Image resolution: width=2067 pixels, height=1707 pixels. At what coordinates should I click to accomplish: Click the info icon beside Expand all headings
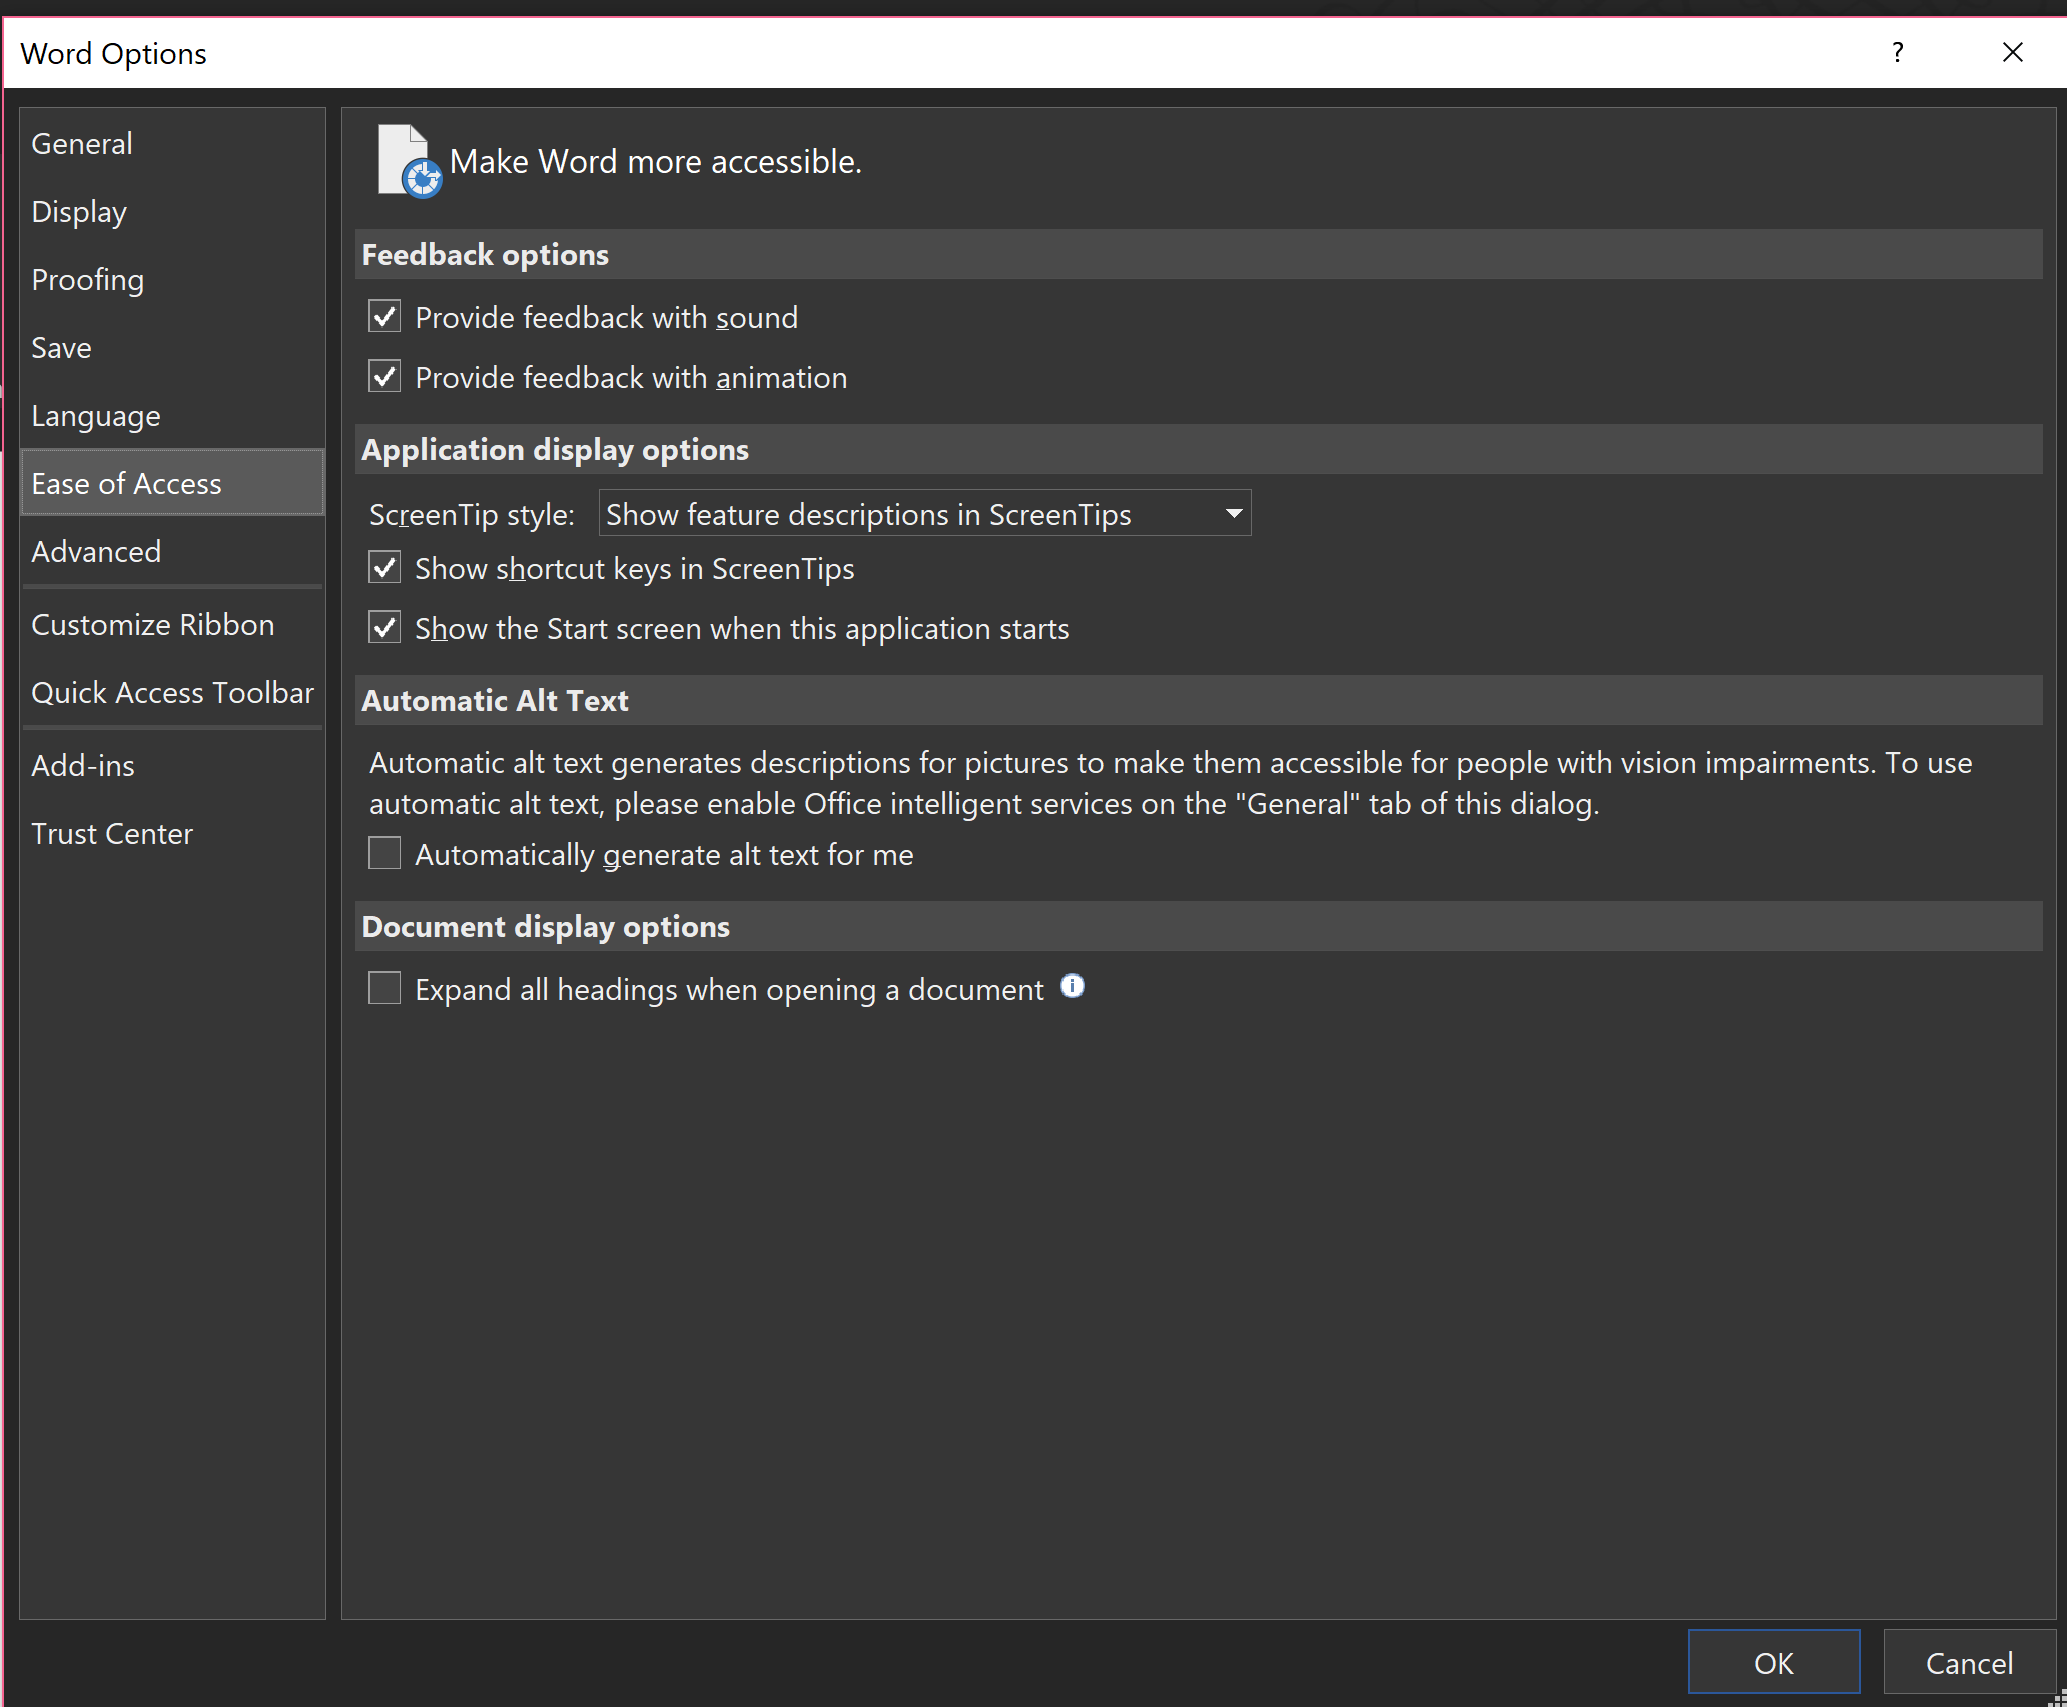tap(1072, 987)
